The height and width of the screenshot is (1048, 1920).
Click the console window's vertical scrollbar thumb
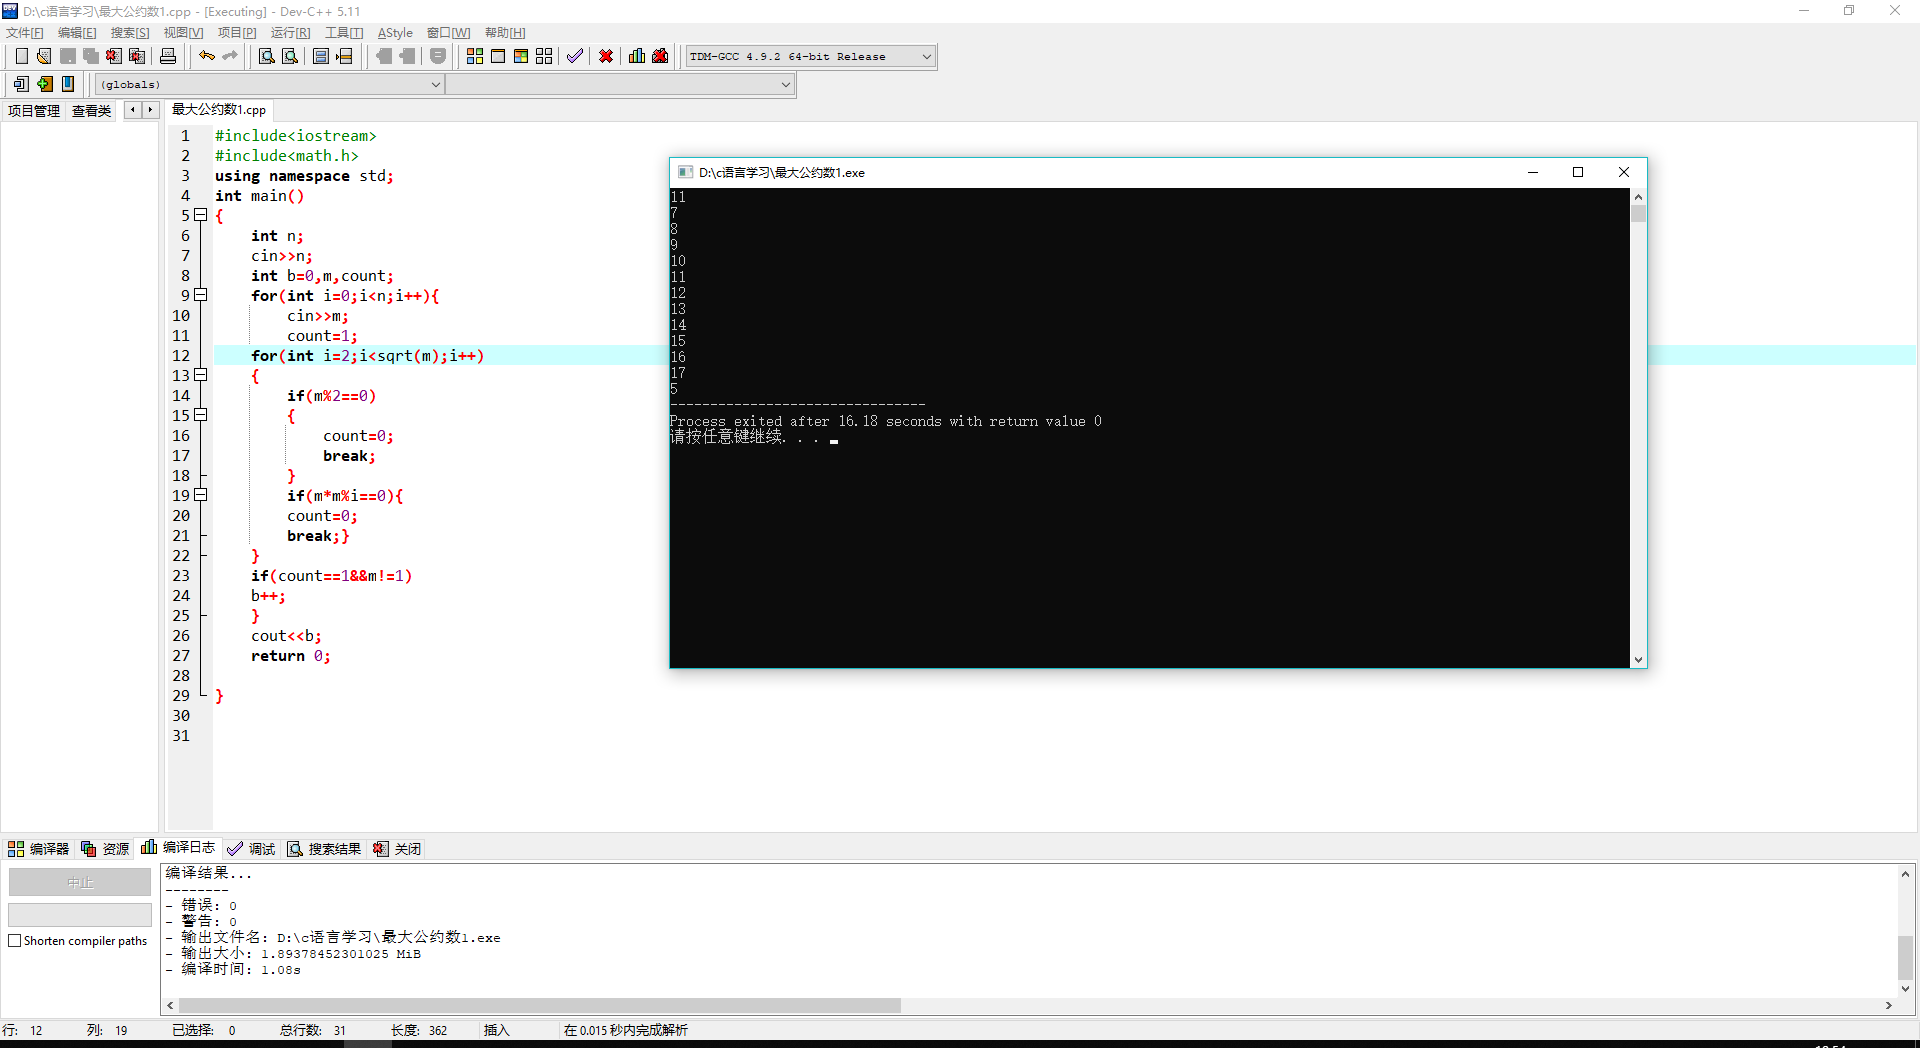[1638, 213]
